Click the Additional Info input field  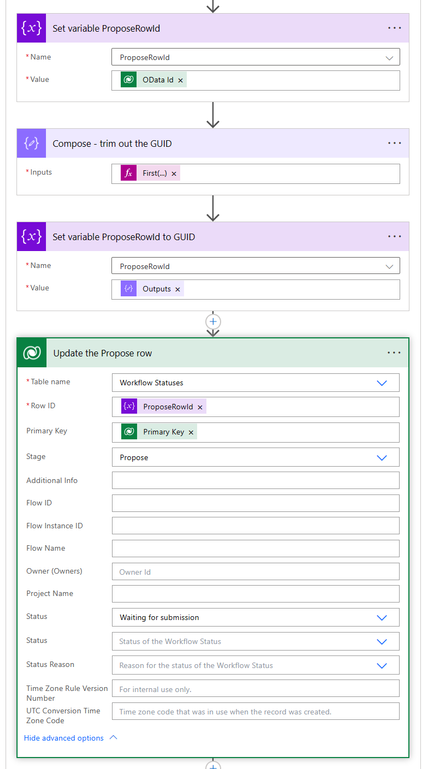point(255,481)
